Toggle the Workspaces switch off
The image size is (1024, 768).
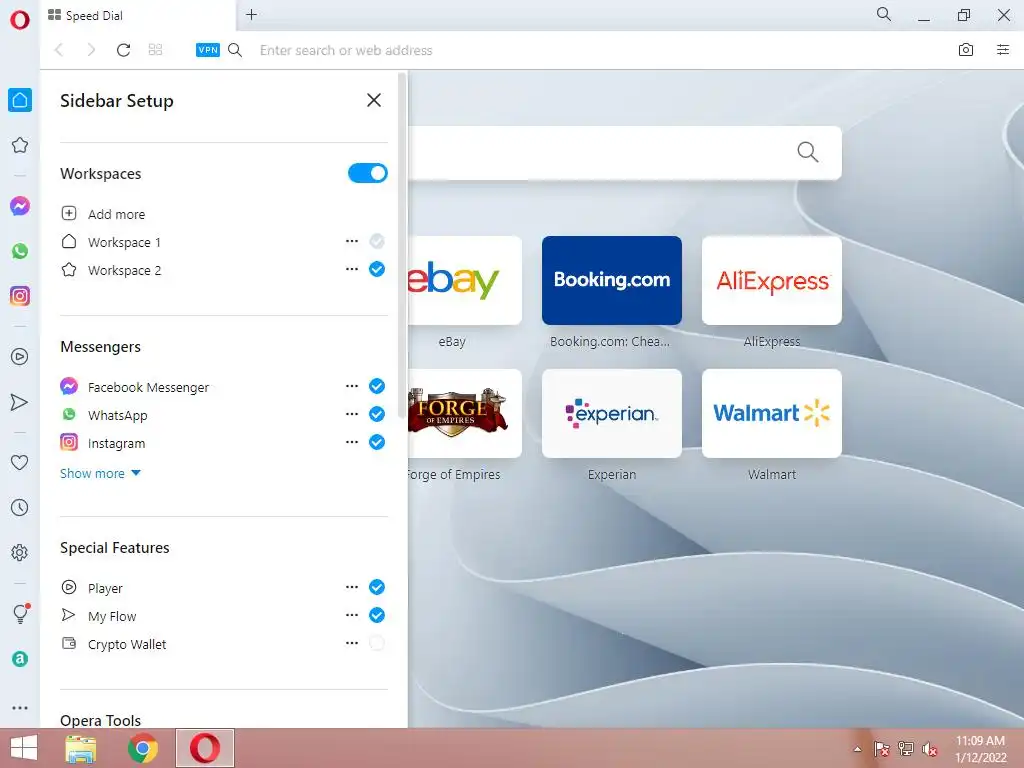click(368, 173)
